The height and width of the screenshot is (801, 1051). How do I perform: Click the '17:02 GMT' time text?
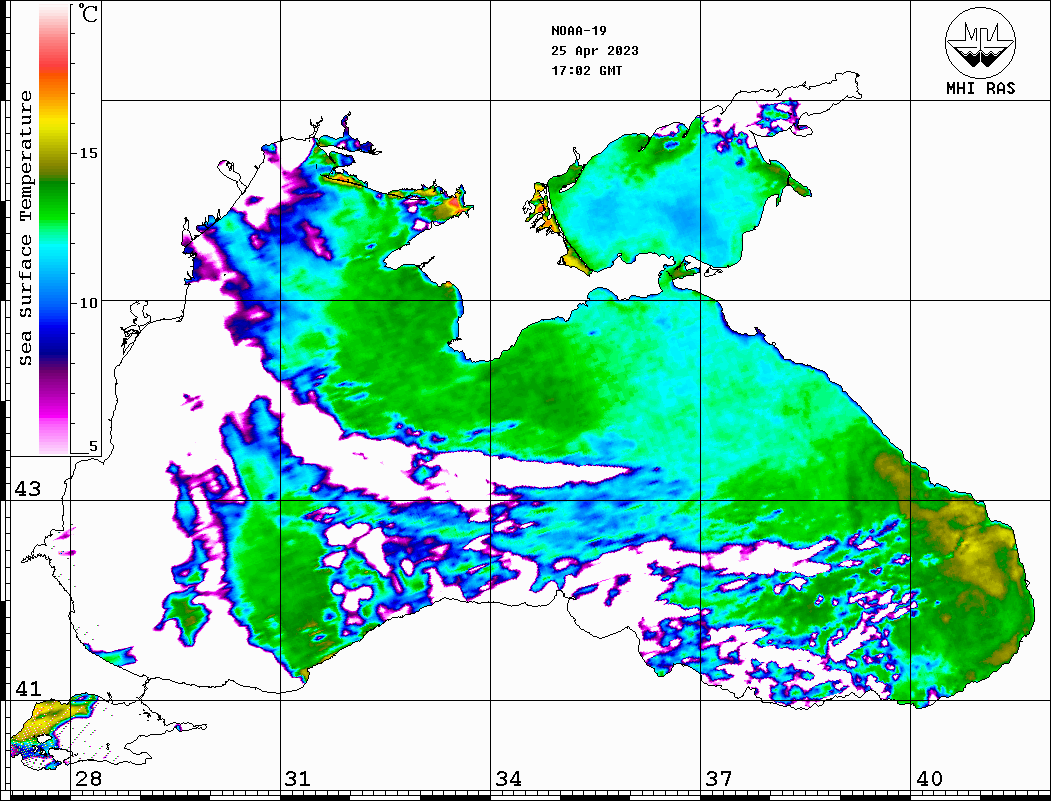(x=586, y=70)
